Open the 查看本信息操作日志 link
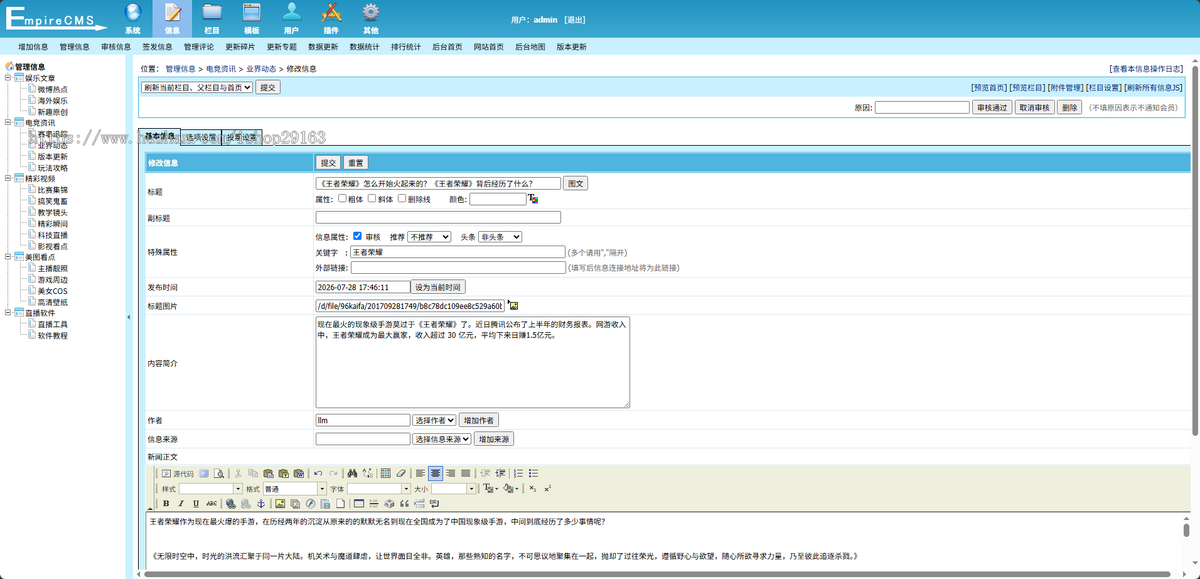 coord(1147,69)
